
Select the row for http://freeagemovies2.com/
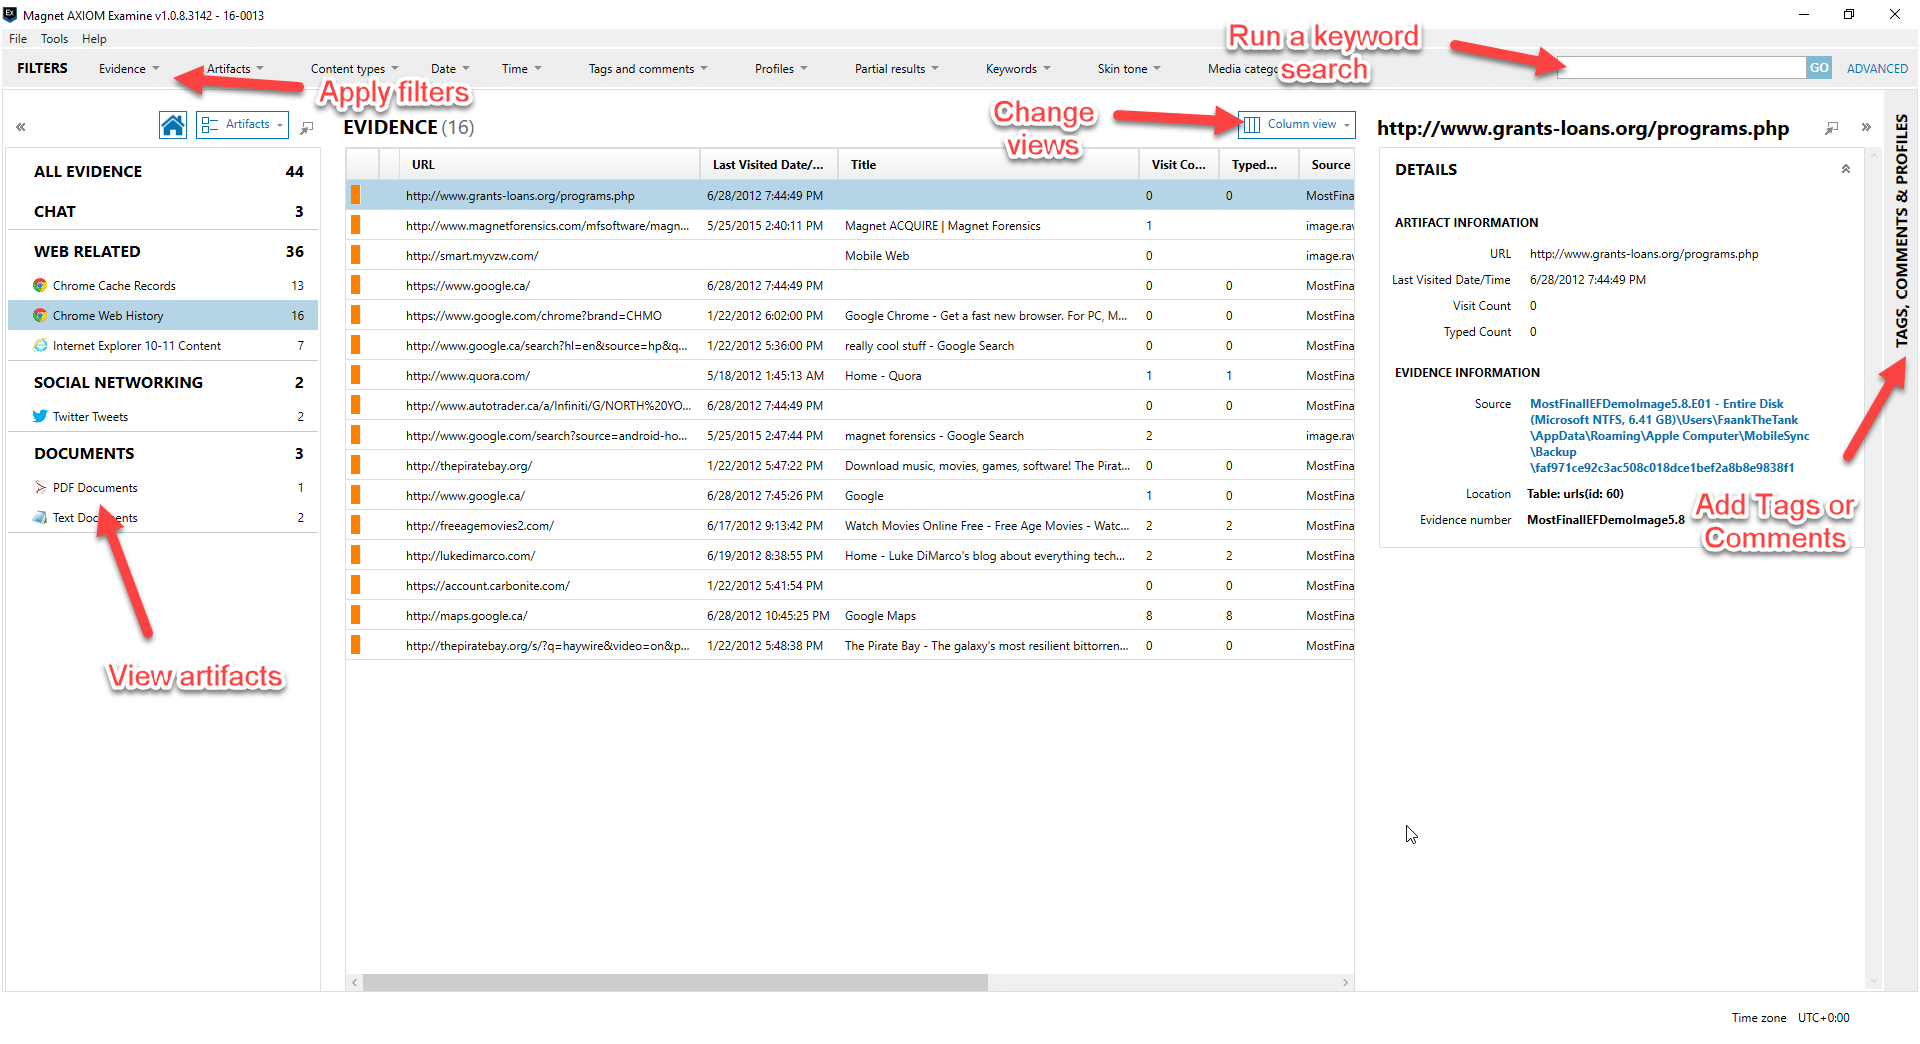(x=850, y=525)
